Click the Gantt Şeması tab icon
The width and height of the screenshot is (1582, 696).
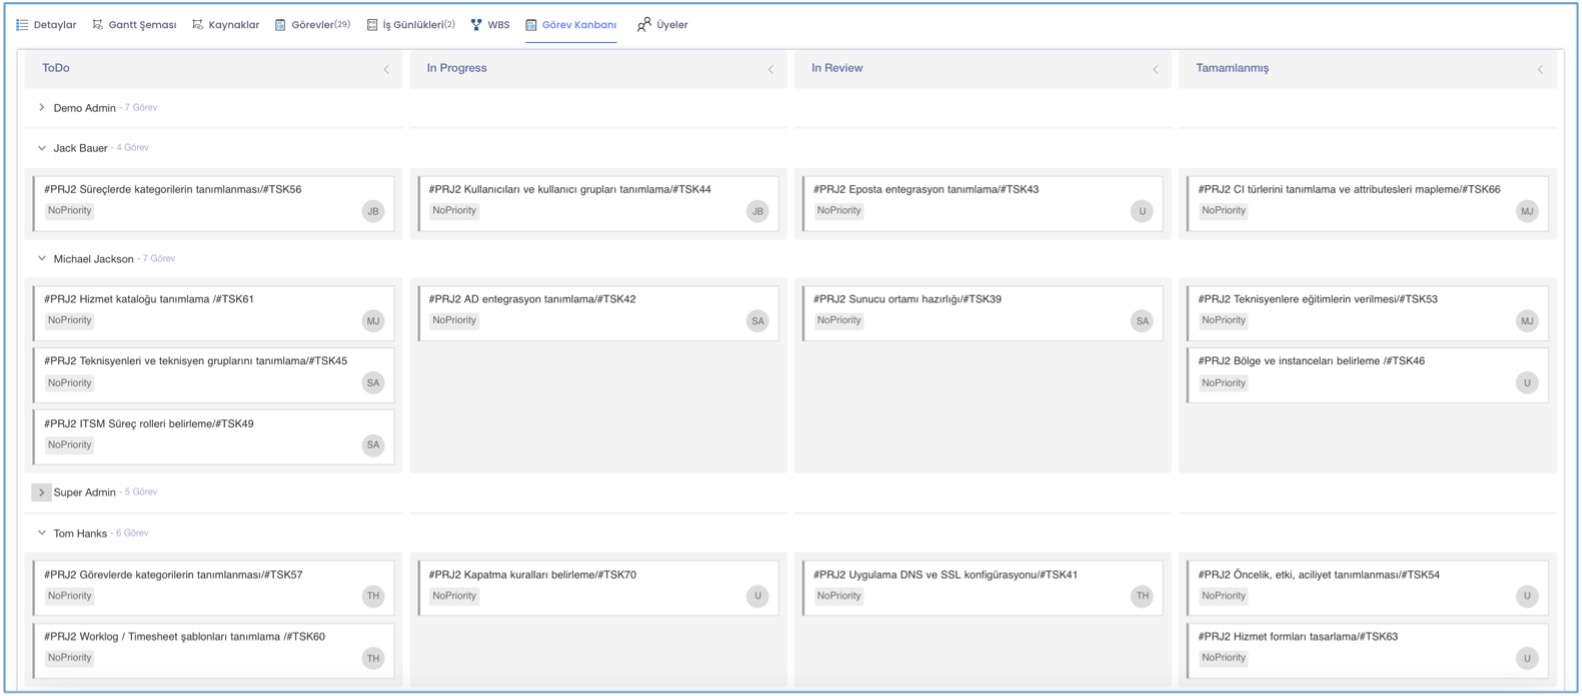[x=98, y=25]
